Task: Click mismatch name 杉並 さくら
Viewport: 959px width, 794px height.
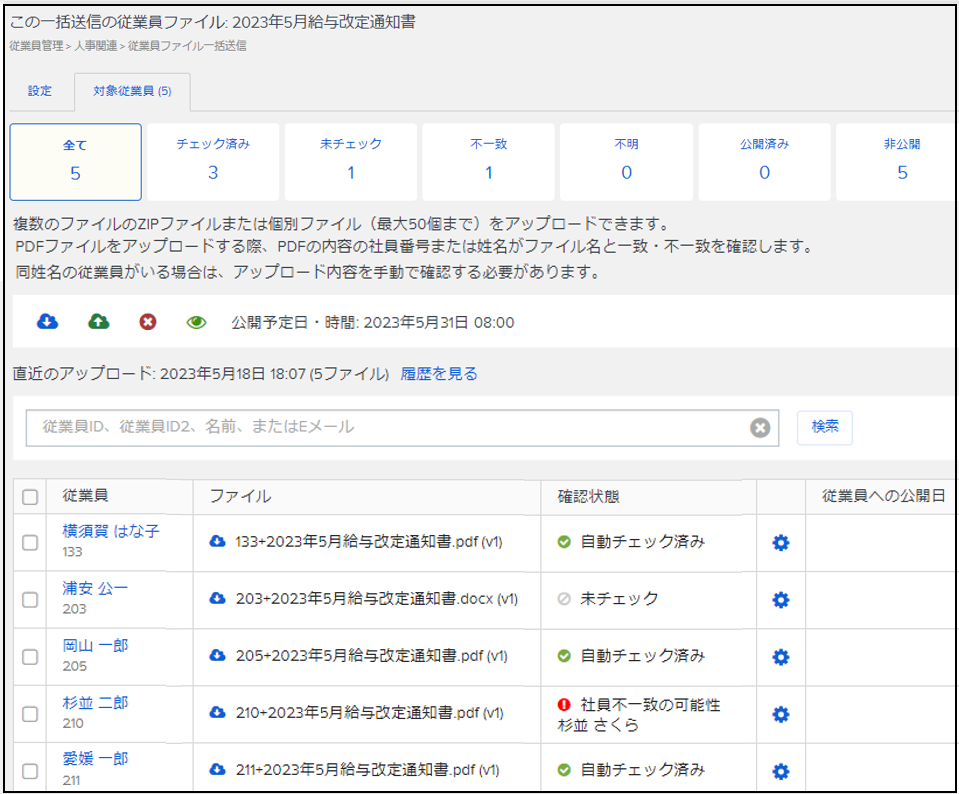Action: tap(598, 725)
